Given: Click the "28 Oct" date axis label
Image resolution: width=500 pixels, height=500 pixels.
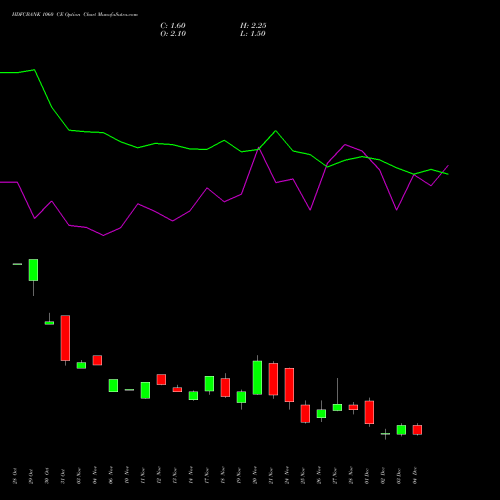Looking at the screenshot, I should (15, 476).
